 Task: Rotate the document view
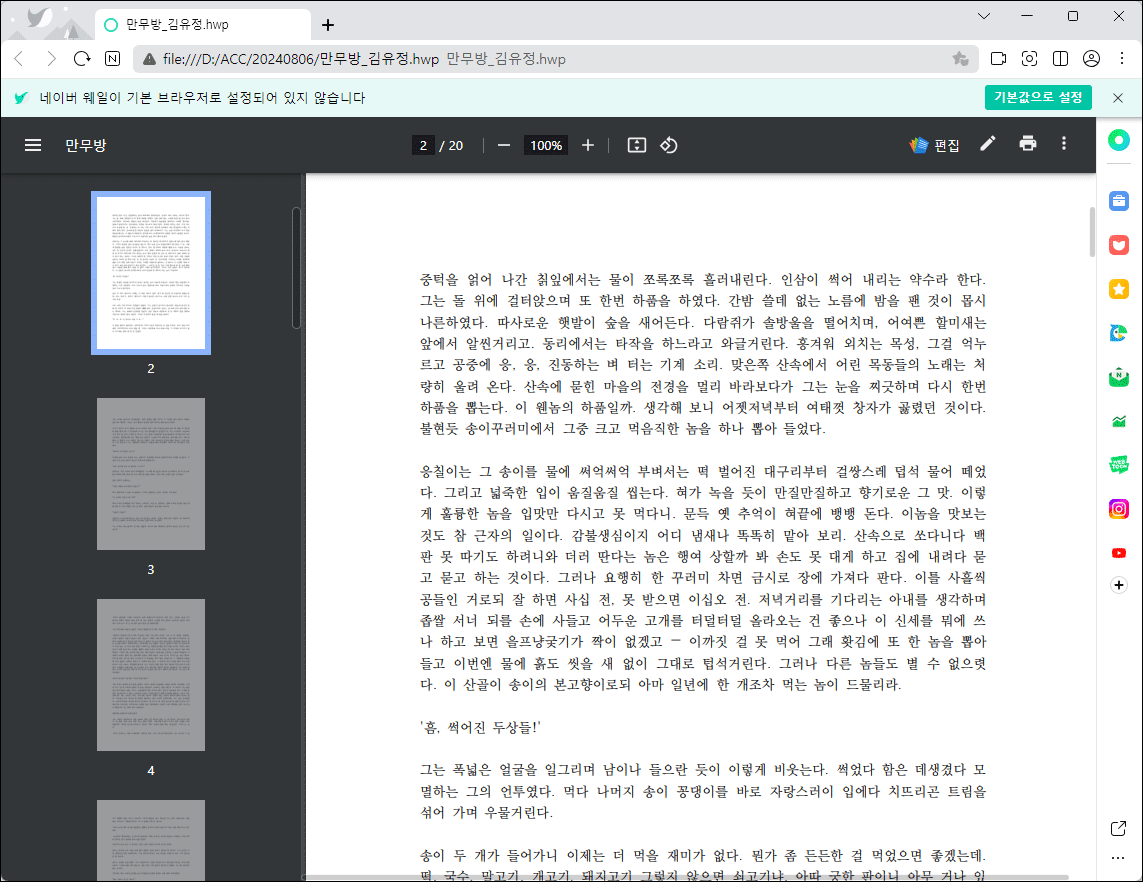click(x=668, y=145)
